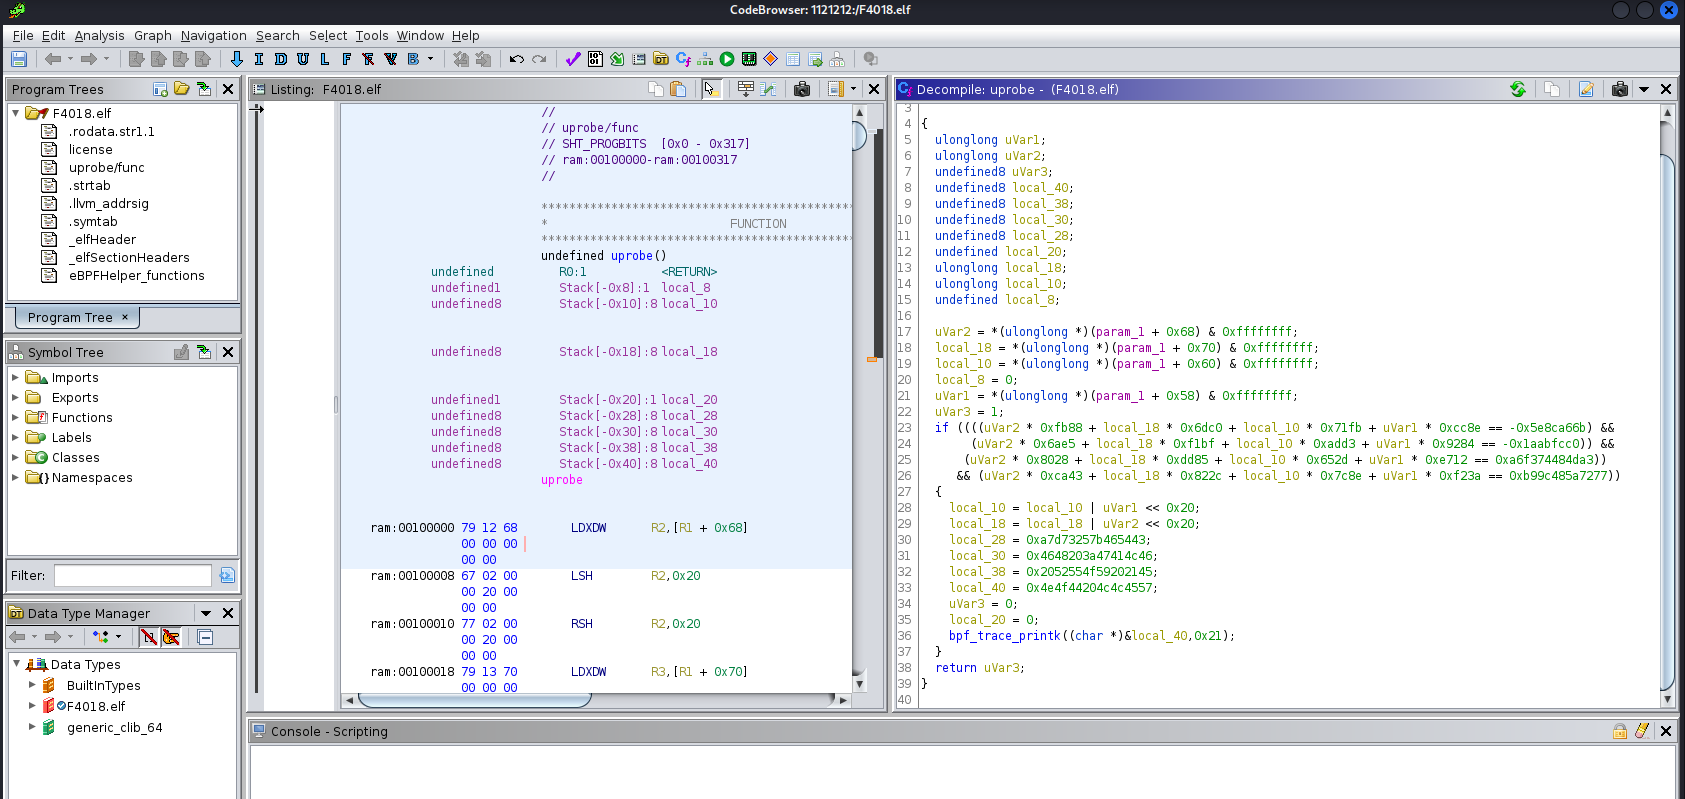This screenshot has width=1685, height=799.
Task: Click create default tree view icon in Program Trees
Action: [x=160, y=89]
